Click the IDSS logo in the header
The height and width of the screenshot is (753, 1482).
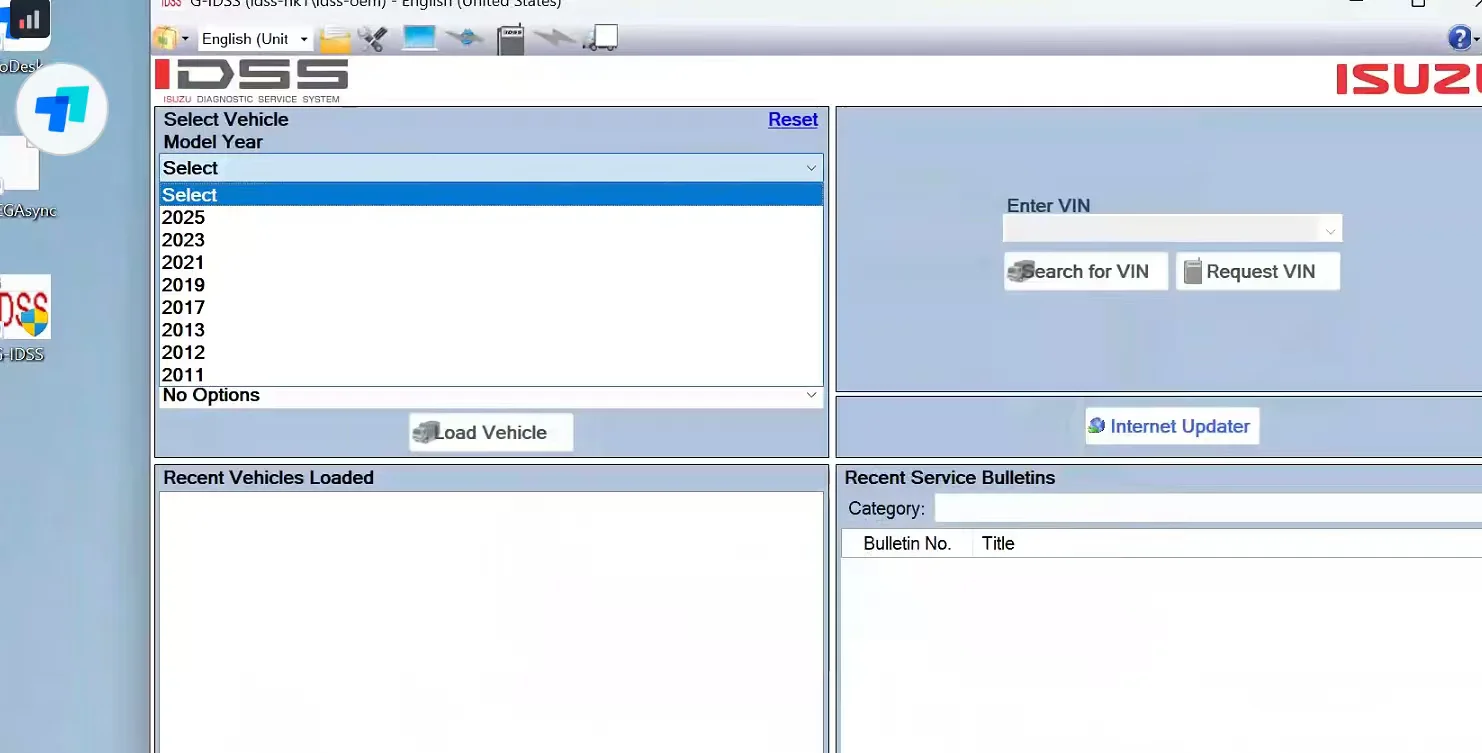pos(251,80)
